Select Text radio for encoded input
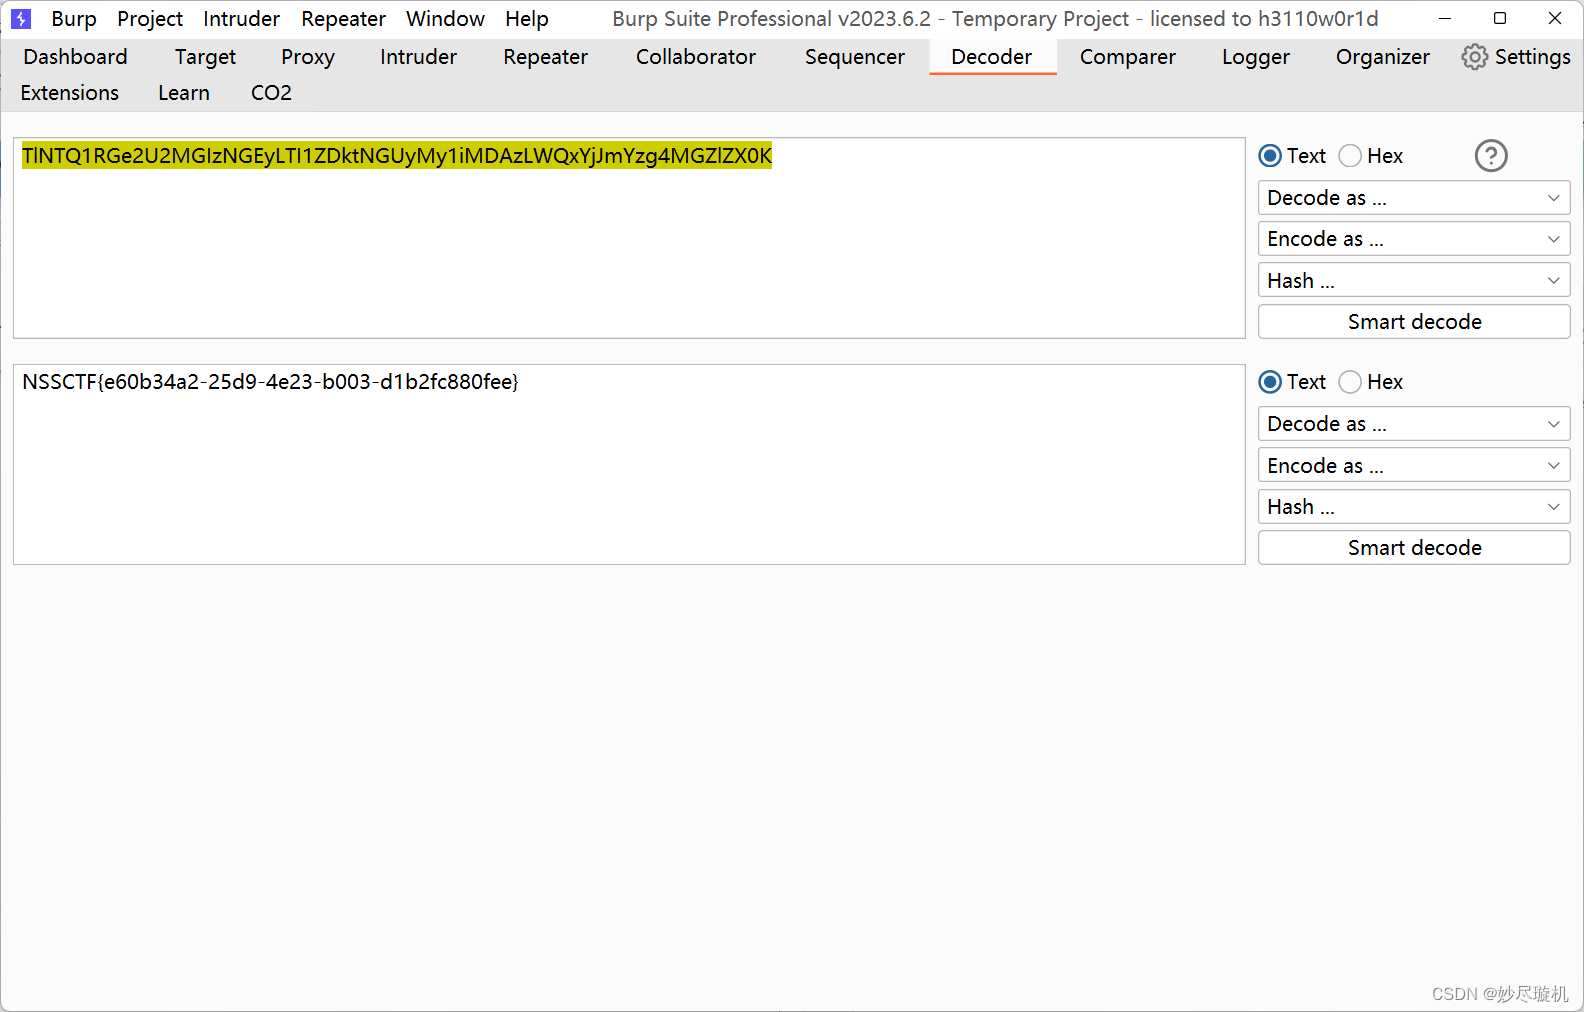 coord(1270,156)
